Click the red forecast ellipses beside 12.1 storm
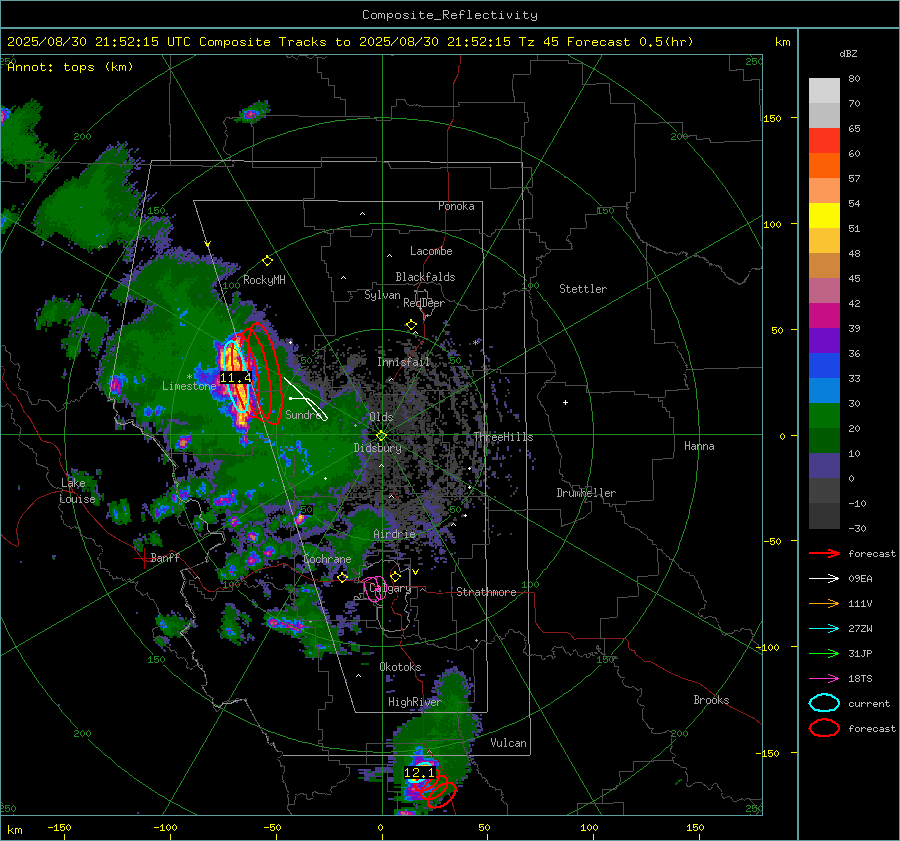 438,790
